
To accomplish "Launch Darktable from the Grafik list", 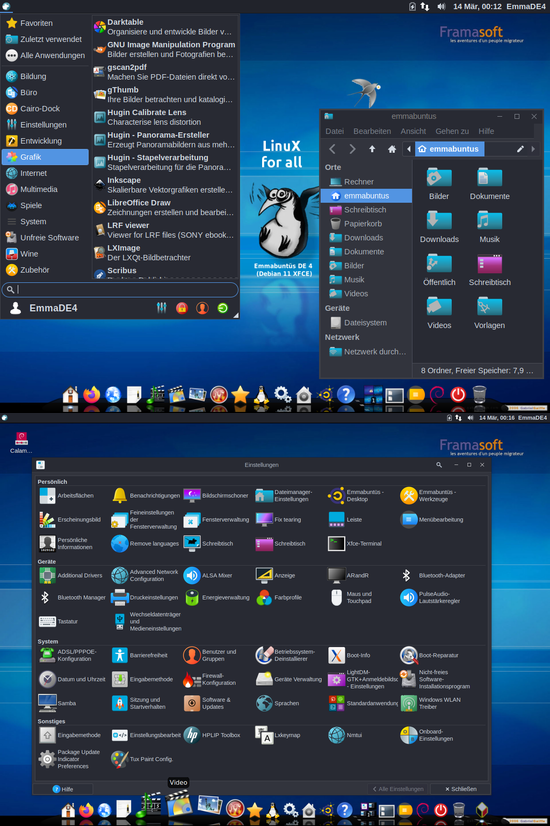I will (165, 27).
